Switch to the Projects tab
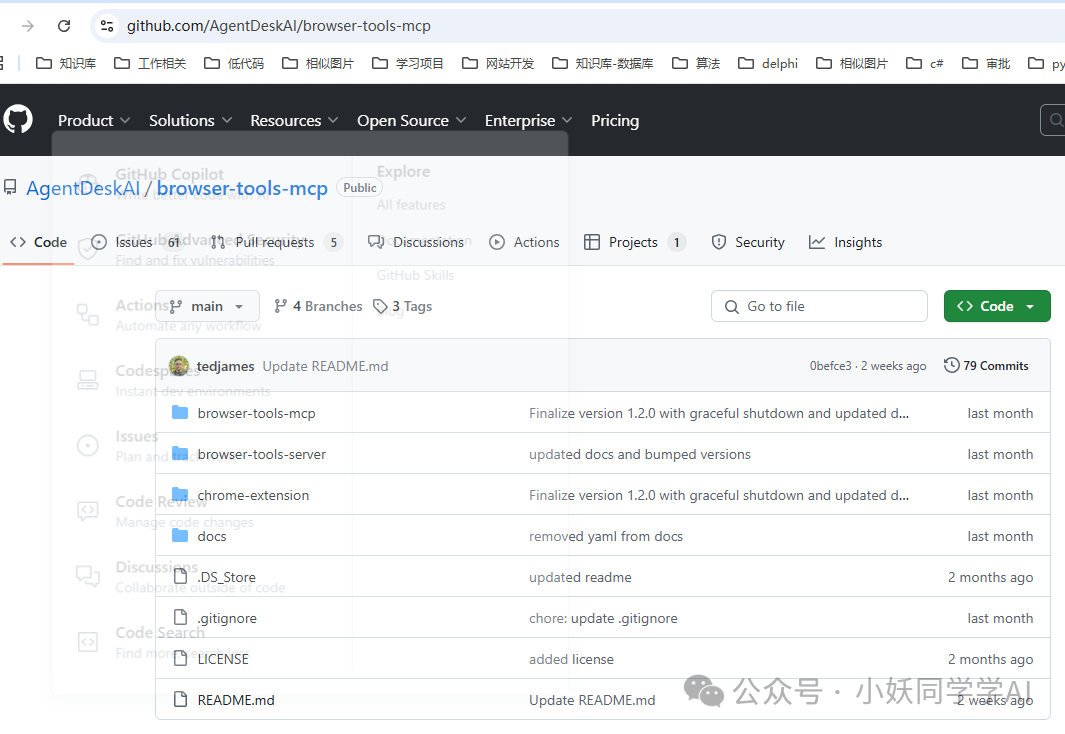The width and height of the screenshot is (1065, 734). [x=634, y=242]
